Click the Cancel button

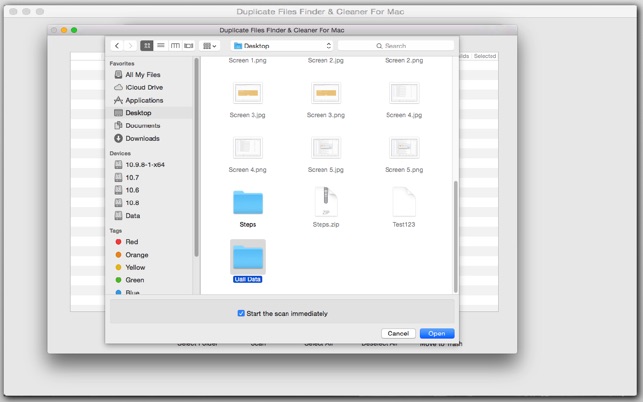(398, 333)
